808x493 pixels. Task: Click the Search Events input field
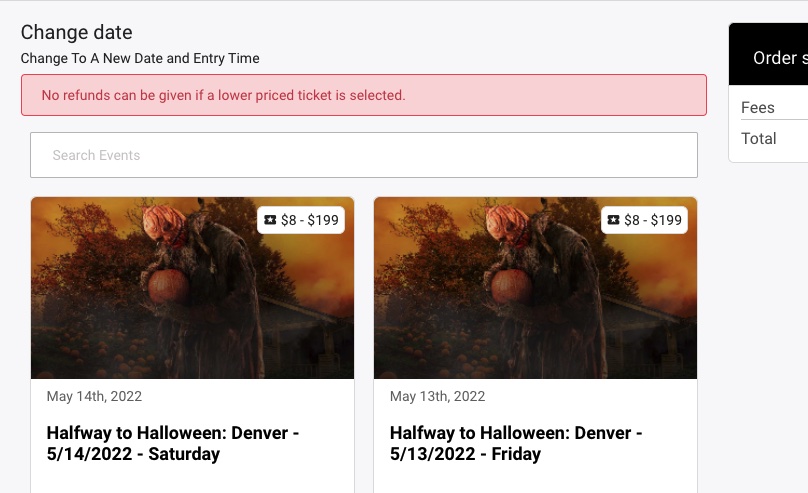pos(363,155)
